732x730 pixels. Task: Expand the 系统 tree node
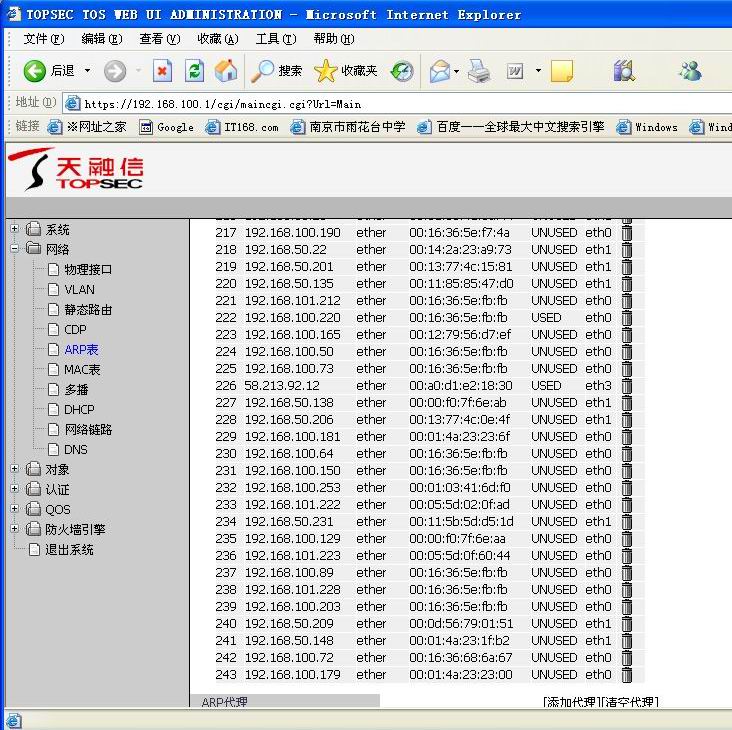coord(15,229)
